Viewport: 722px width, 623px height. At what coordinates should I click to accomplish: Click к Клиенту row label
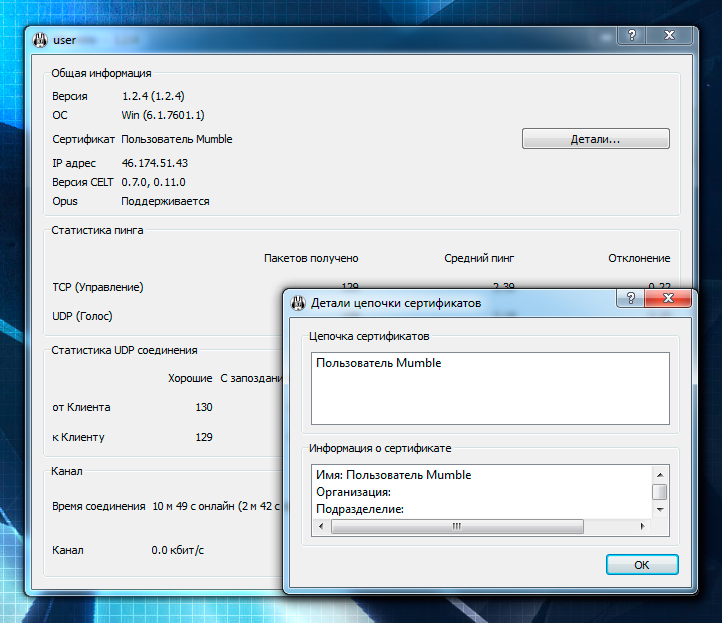78,437
